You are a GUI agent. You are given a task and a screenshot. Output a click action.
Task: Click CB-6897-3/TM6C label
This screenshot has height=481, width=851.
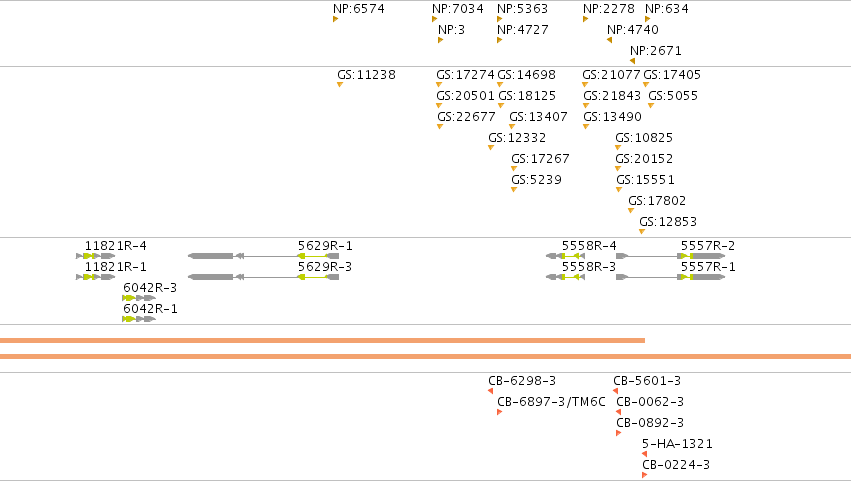click(x=551, y=402)
